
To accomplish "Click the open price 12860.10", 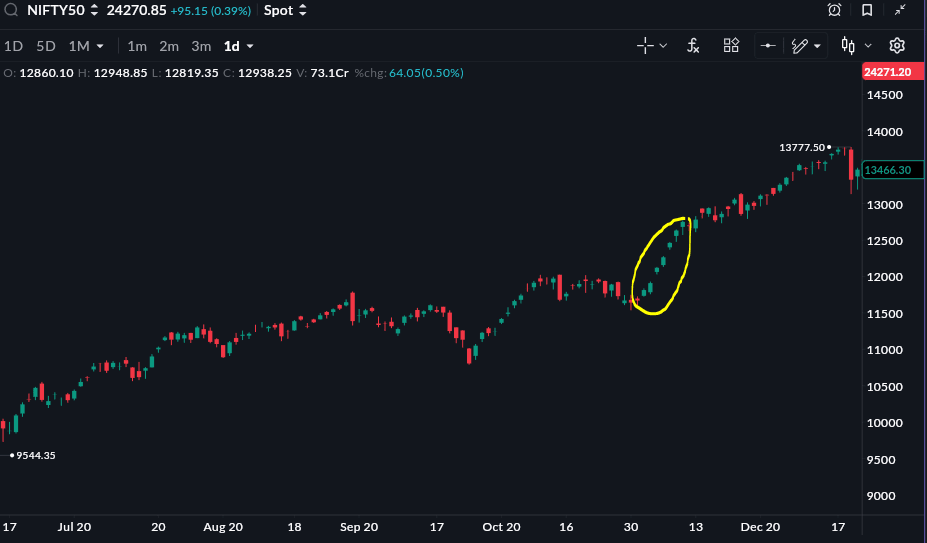I will click(47, 73).
